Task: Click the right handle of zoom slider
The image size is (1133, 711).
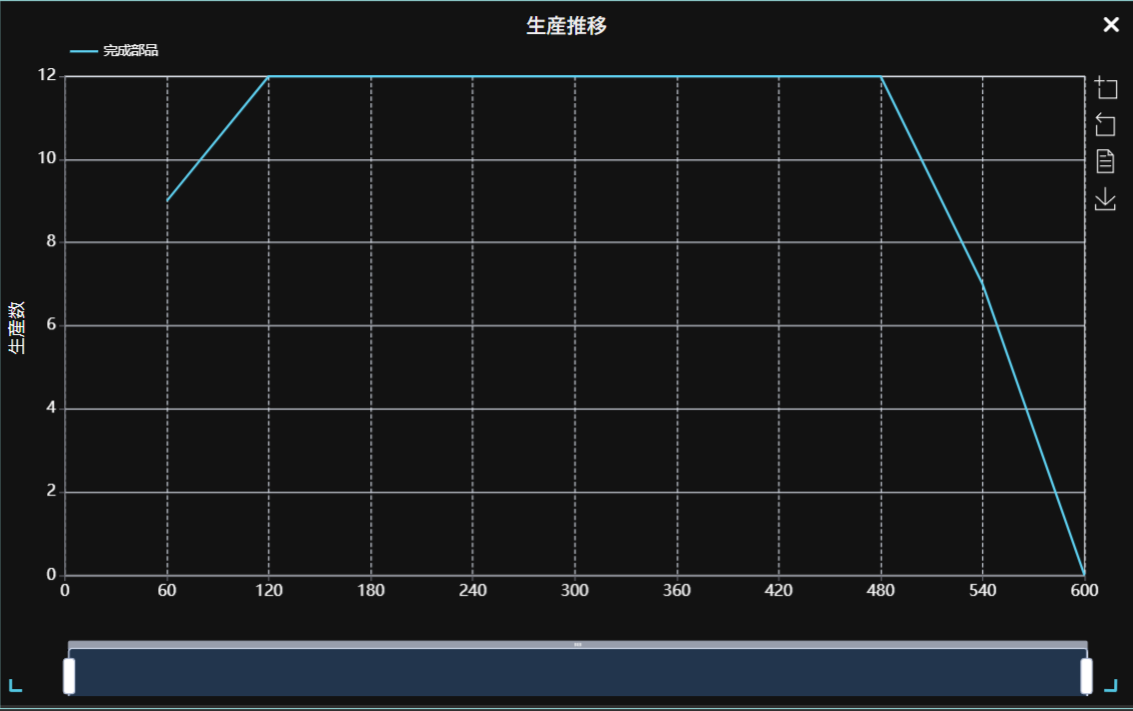Action: pos(1086,675)
